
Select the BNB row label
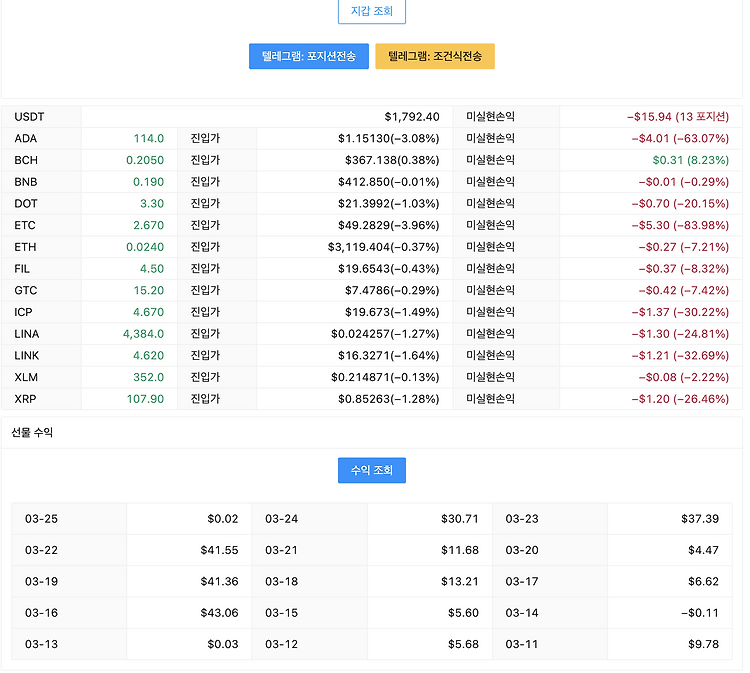(x=26, y=182)
